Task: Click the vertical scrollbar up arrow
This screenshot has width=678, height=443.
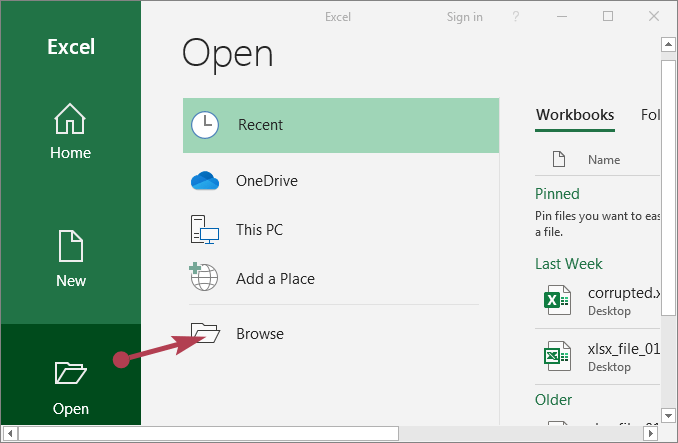Action: click(668, 44)
